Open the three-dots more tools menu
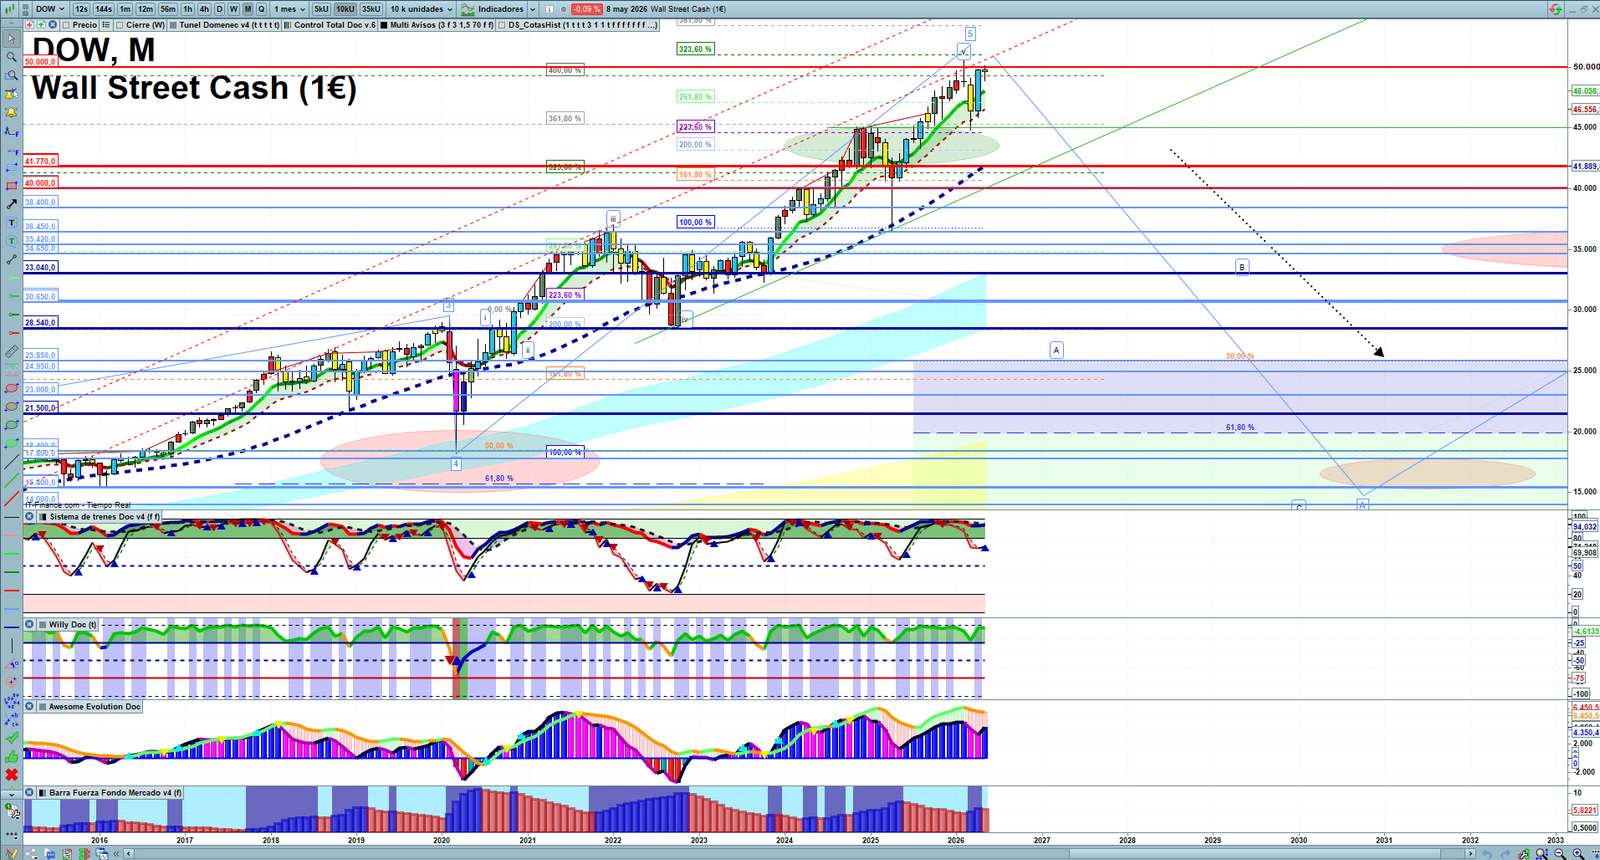This screenshot has height=860, width=1600. 12,834
